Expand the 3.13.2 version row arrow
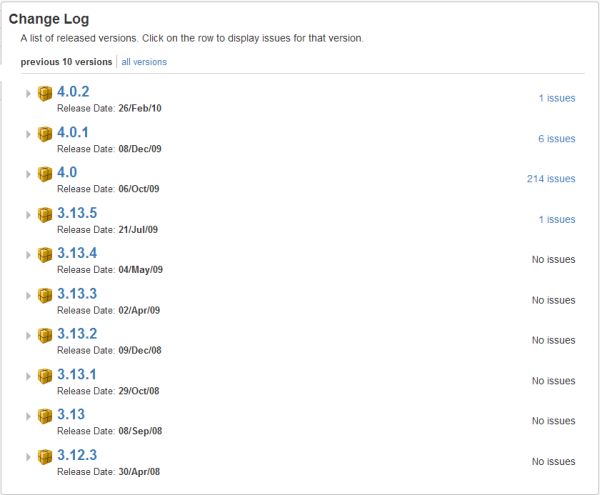 click(x=28, y=336)
